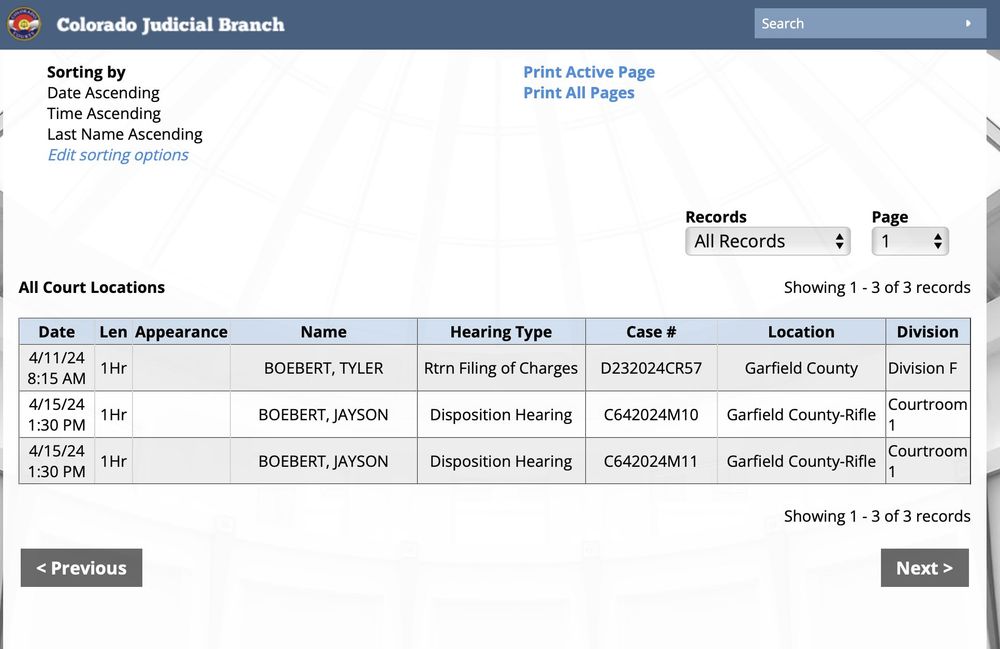This screenshot has width=1000, height=649.
Task: Click Rtrn Filing of Charges cell
Action: (x=501, y=368)
